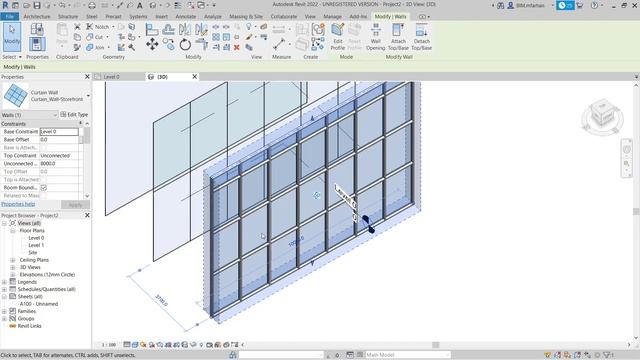Expand the 3D Views node
Screen dimensions: 640x360
point(13,267)
